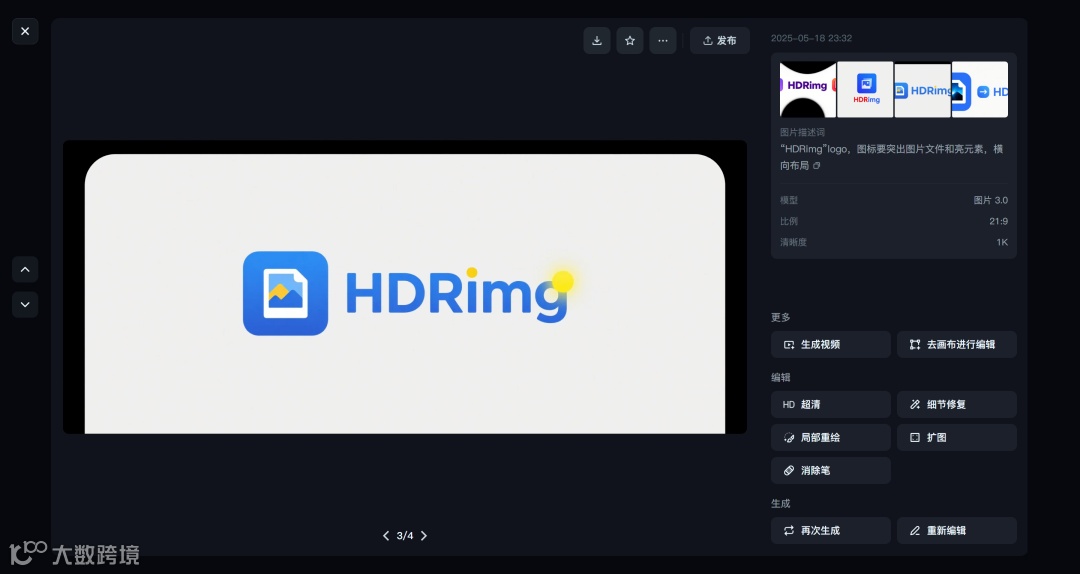Open the more options ellipsis menu
The image size is (1080, 574).
(663, 41)
